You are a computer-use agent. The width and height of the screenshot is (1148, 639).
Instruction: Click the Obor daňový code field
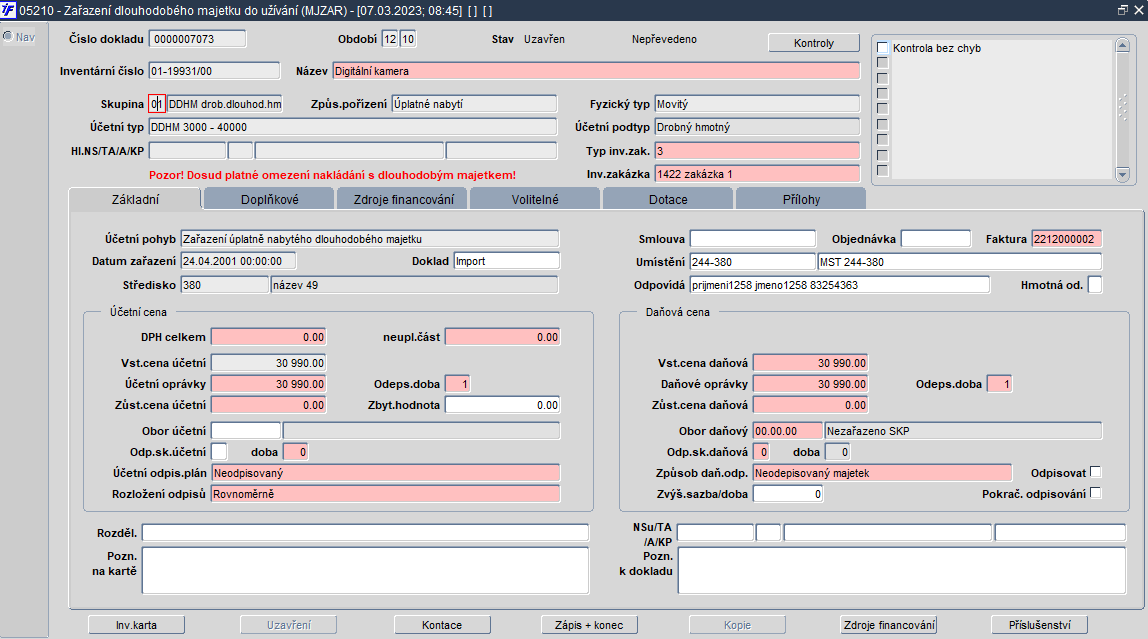788,430
